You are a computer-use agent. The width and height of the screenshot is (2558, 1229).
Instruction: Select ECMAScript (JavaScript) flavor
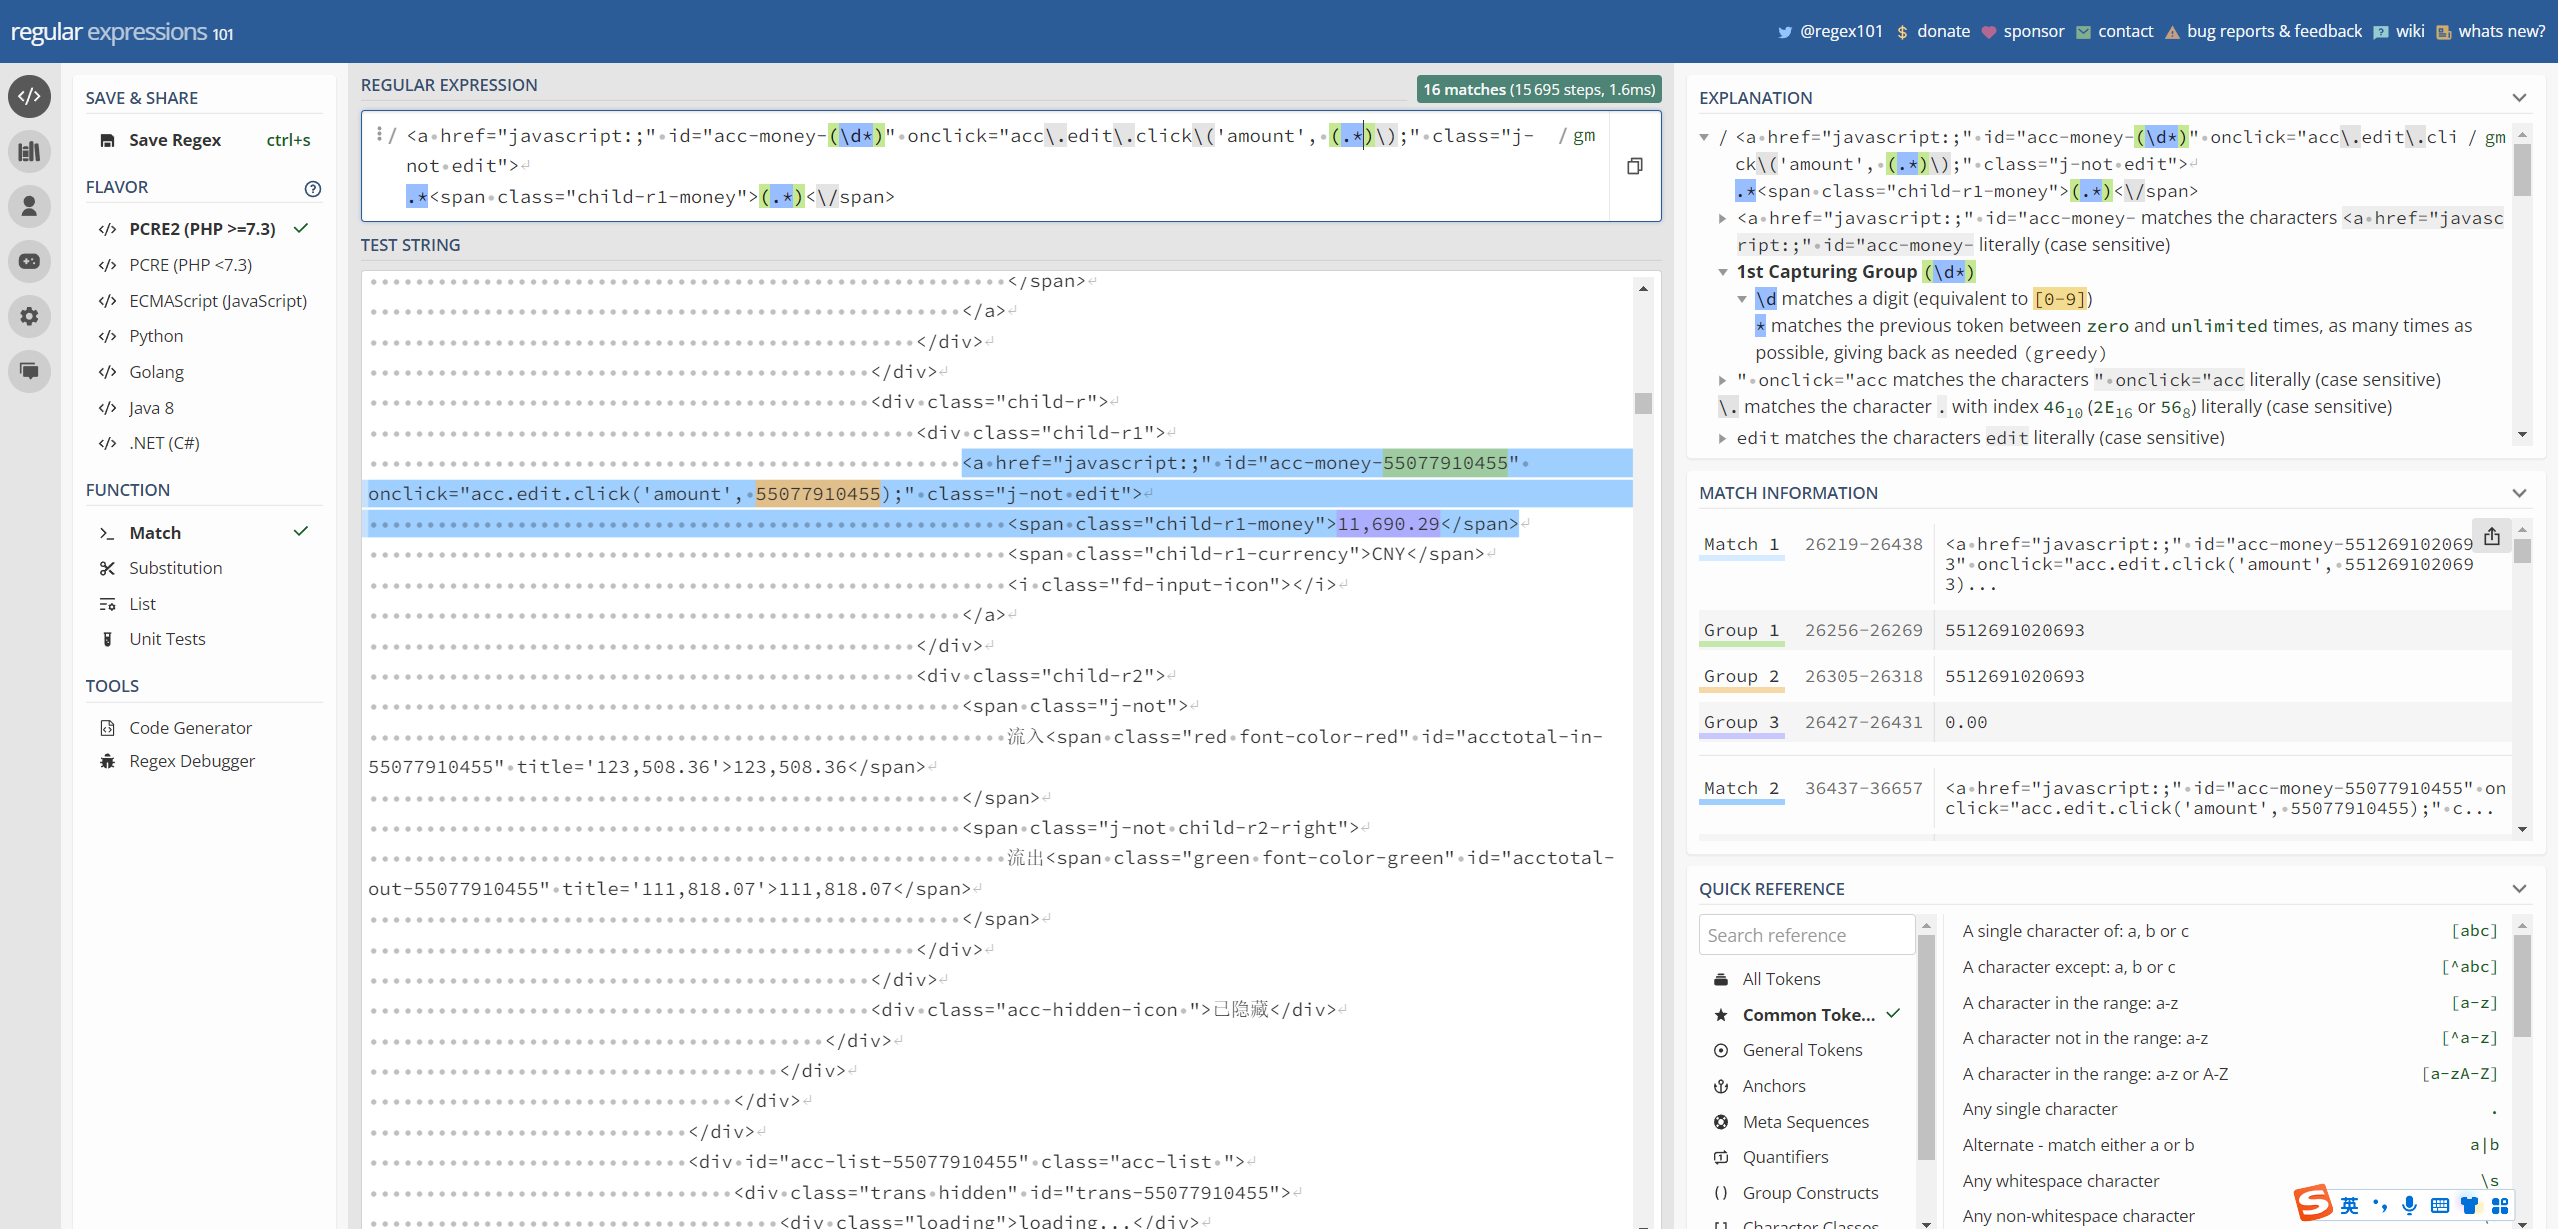(x=217, y=300)
